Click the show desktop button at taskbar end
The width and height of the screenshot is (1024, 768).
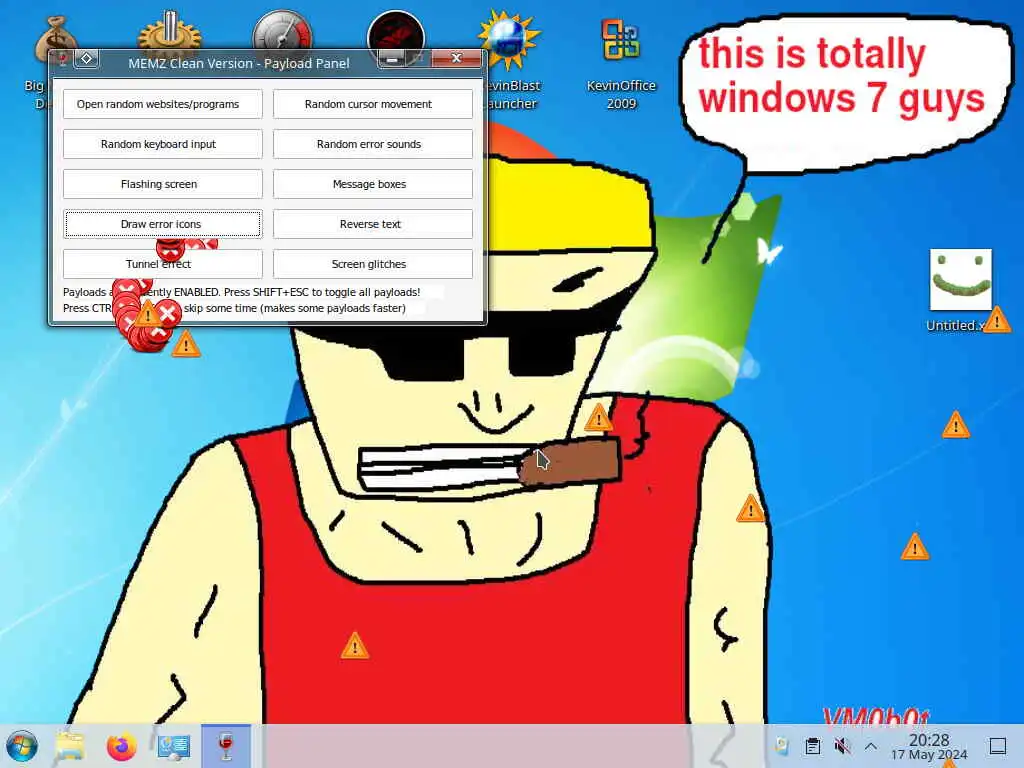tap(998, 746)
